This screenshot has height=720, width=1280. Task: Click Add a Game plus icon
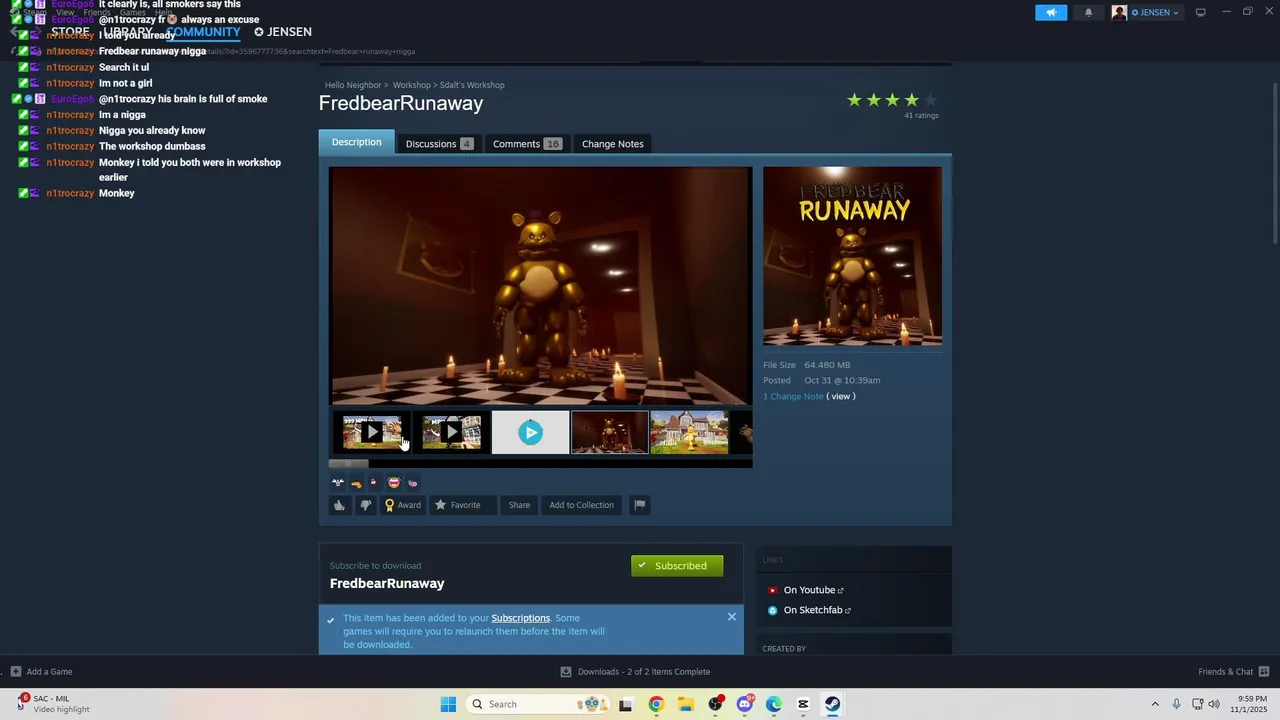tap(15, 671)
